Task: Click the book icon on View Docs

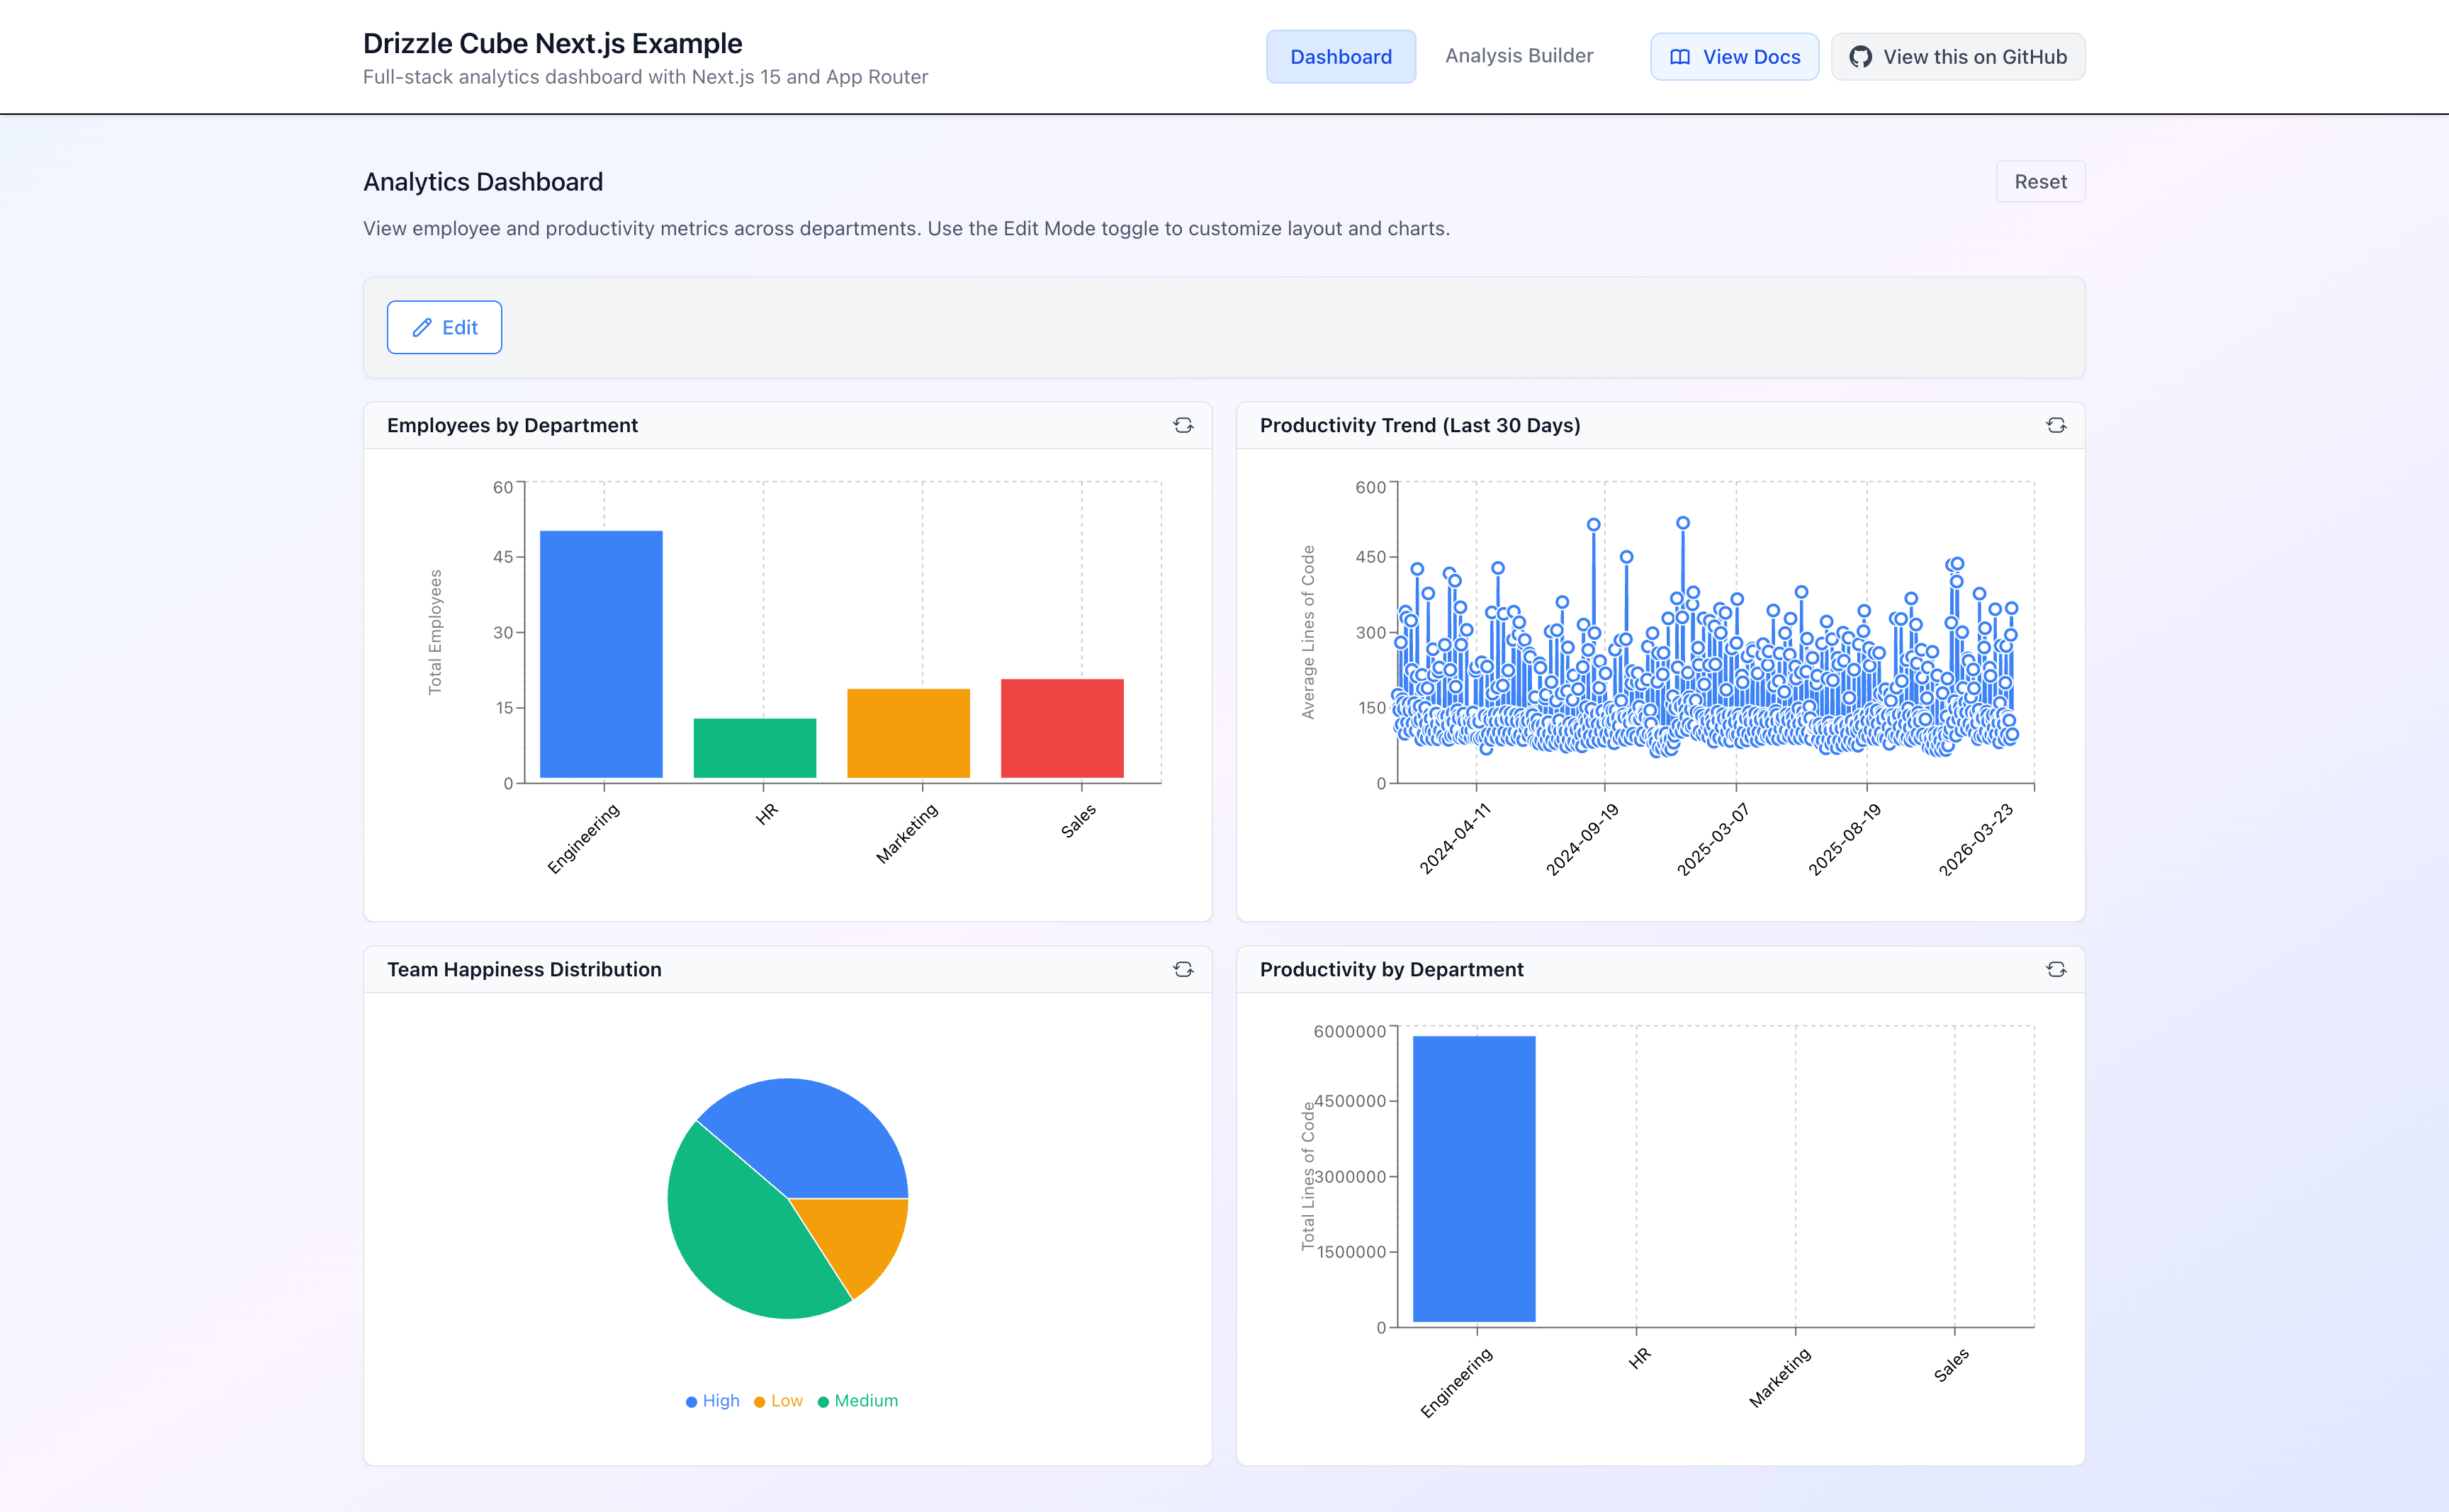Action: coord(1679,57)
